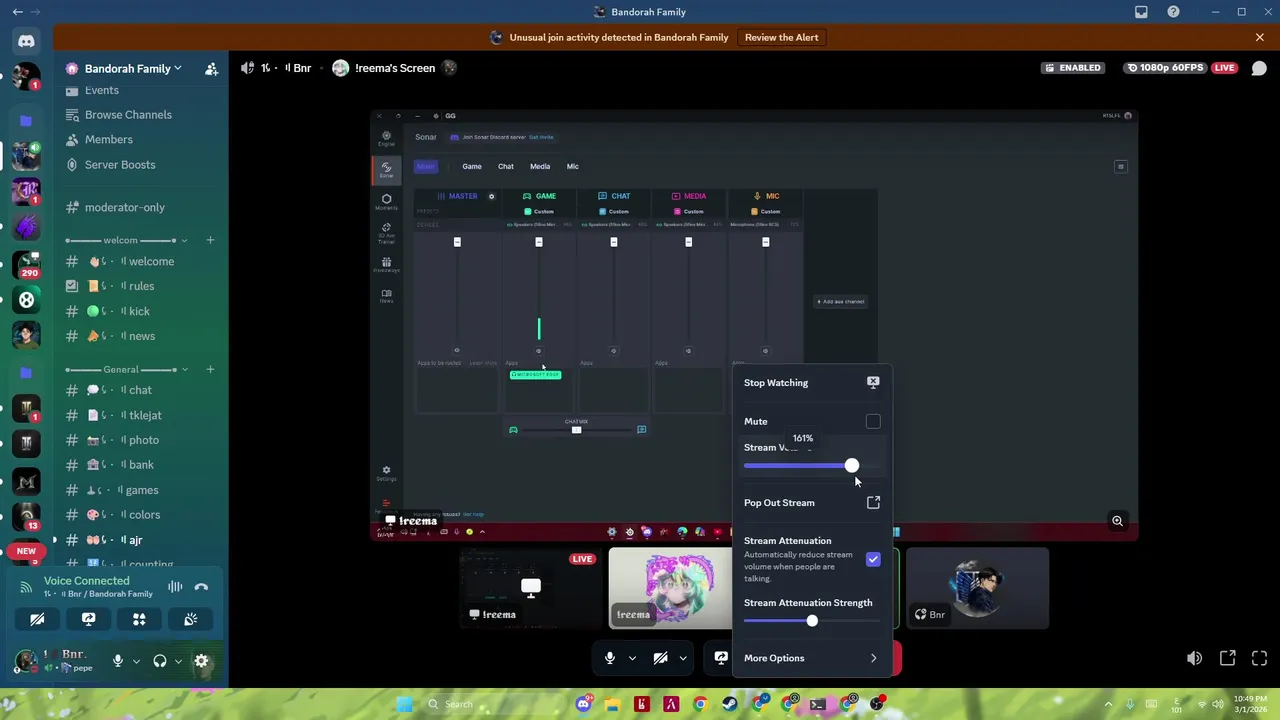Viewport: 1280px width, 720px height.
Task: Jump to NEW unread mentions pill
Action: [x=26, y=551]
